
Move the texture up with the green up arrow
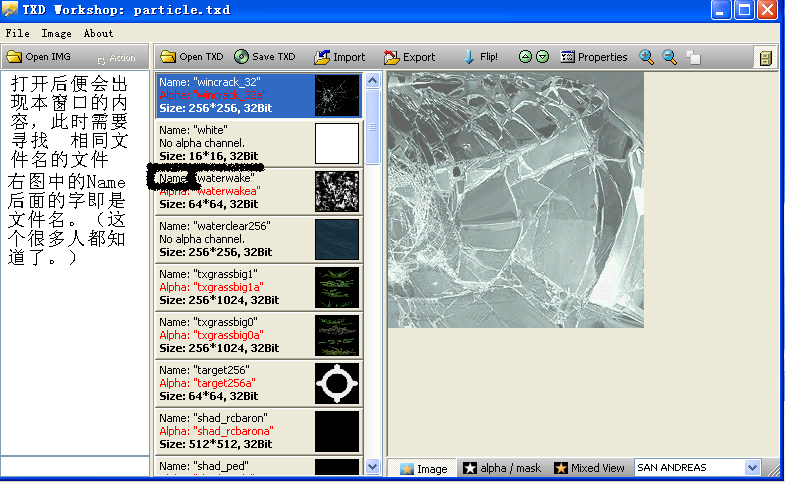pyautogui.click(x=525, y=57)
